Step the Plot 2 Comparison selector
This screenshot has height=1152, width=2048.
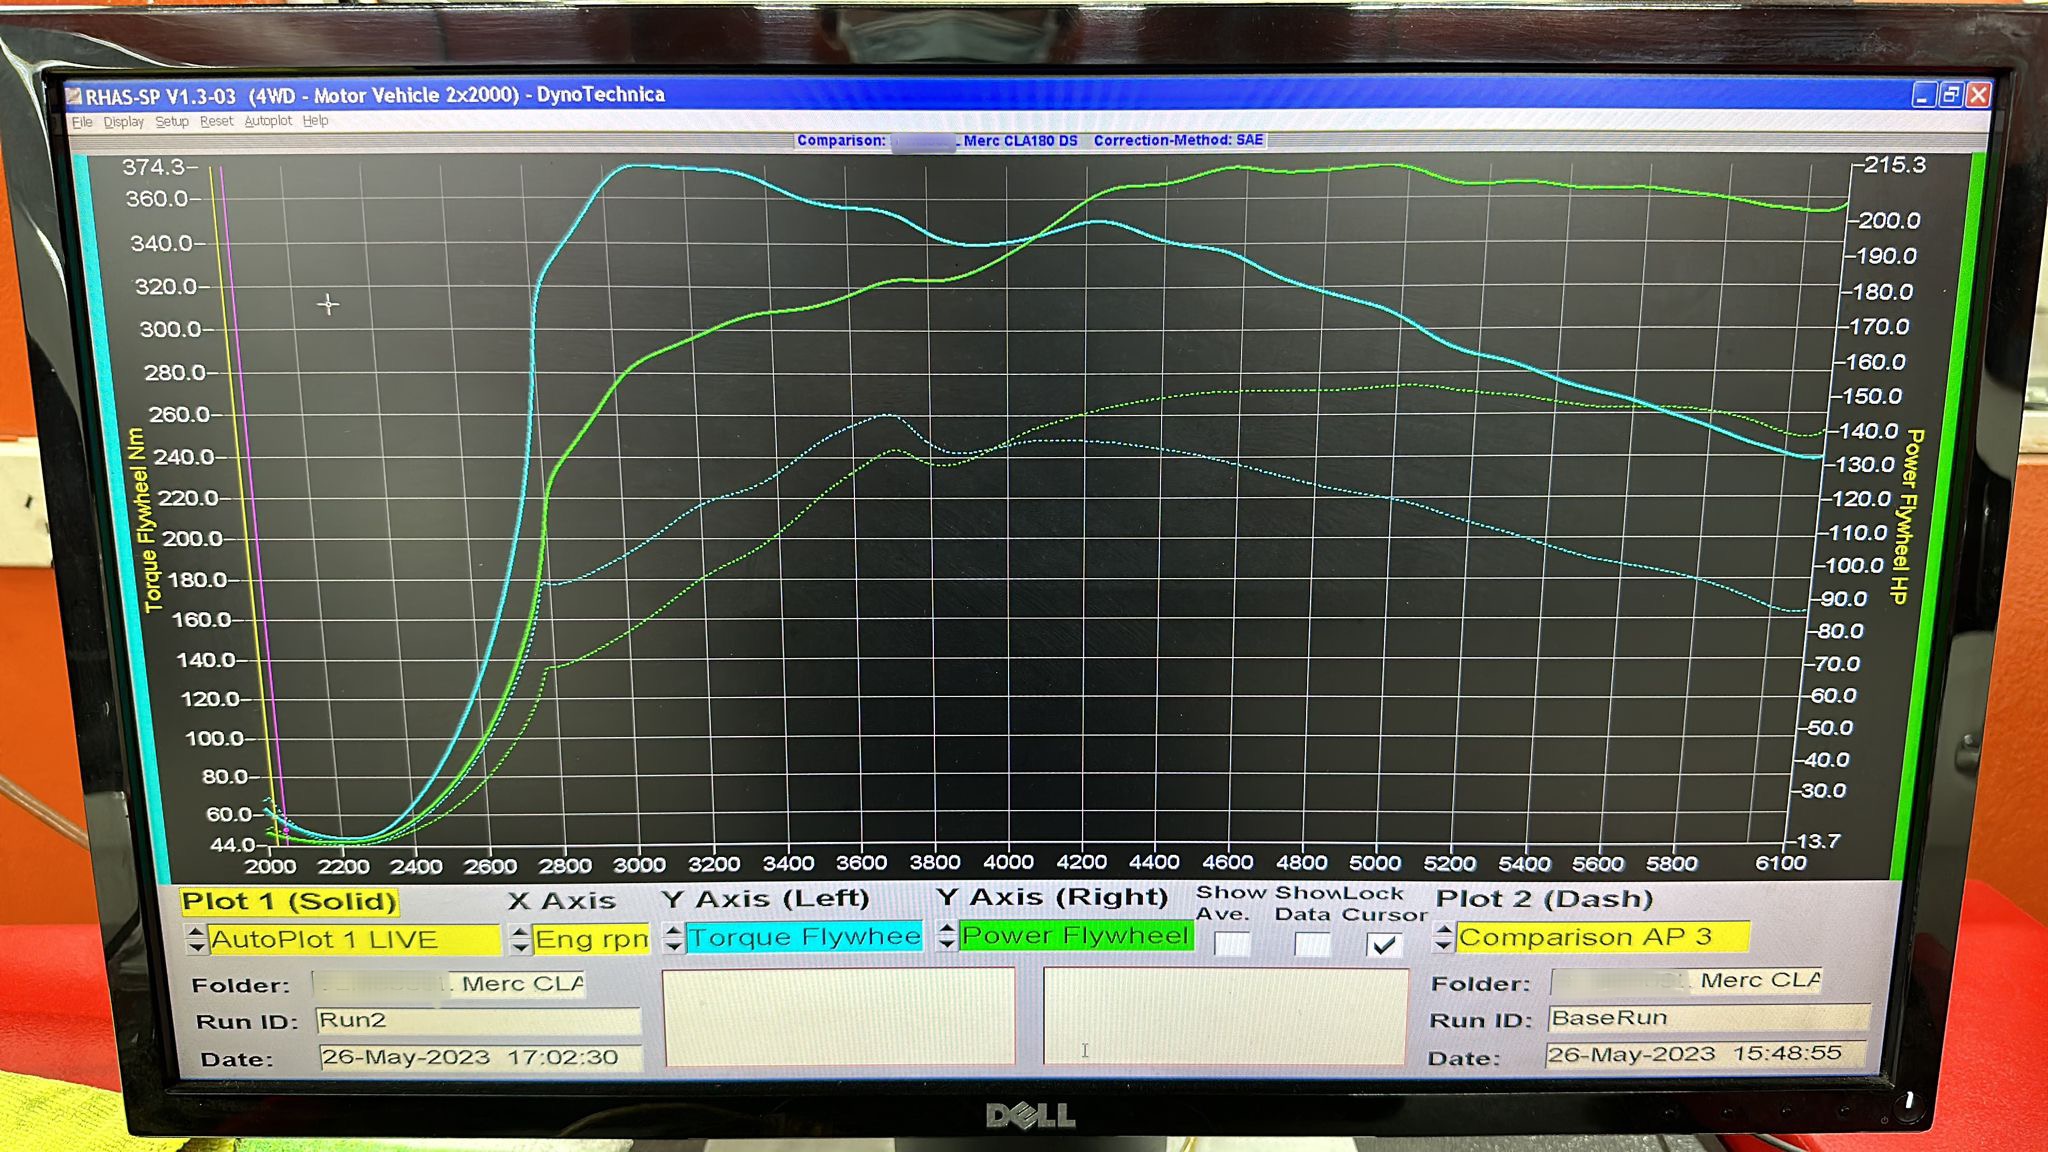pyautogui.click(x=1442, y=937)
